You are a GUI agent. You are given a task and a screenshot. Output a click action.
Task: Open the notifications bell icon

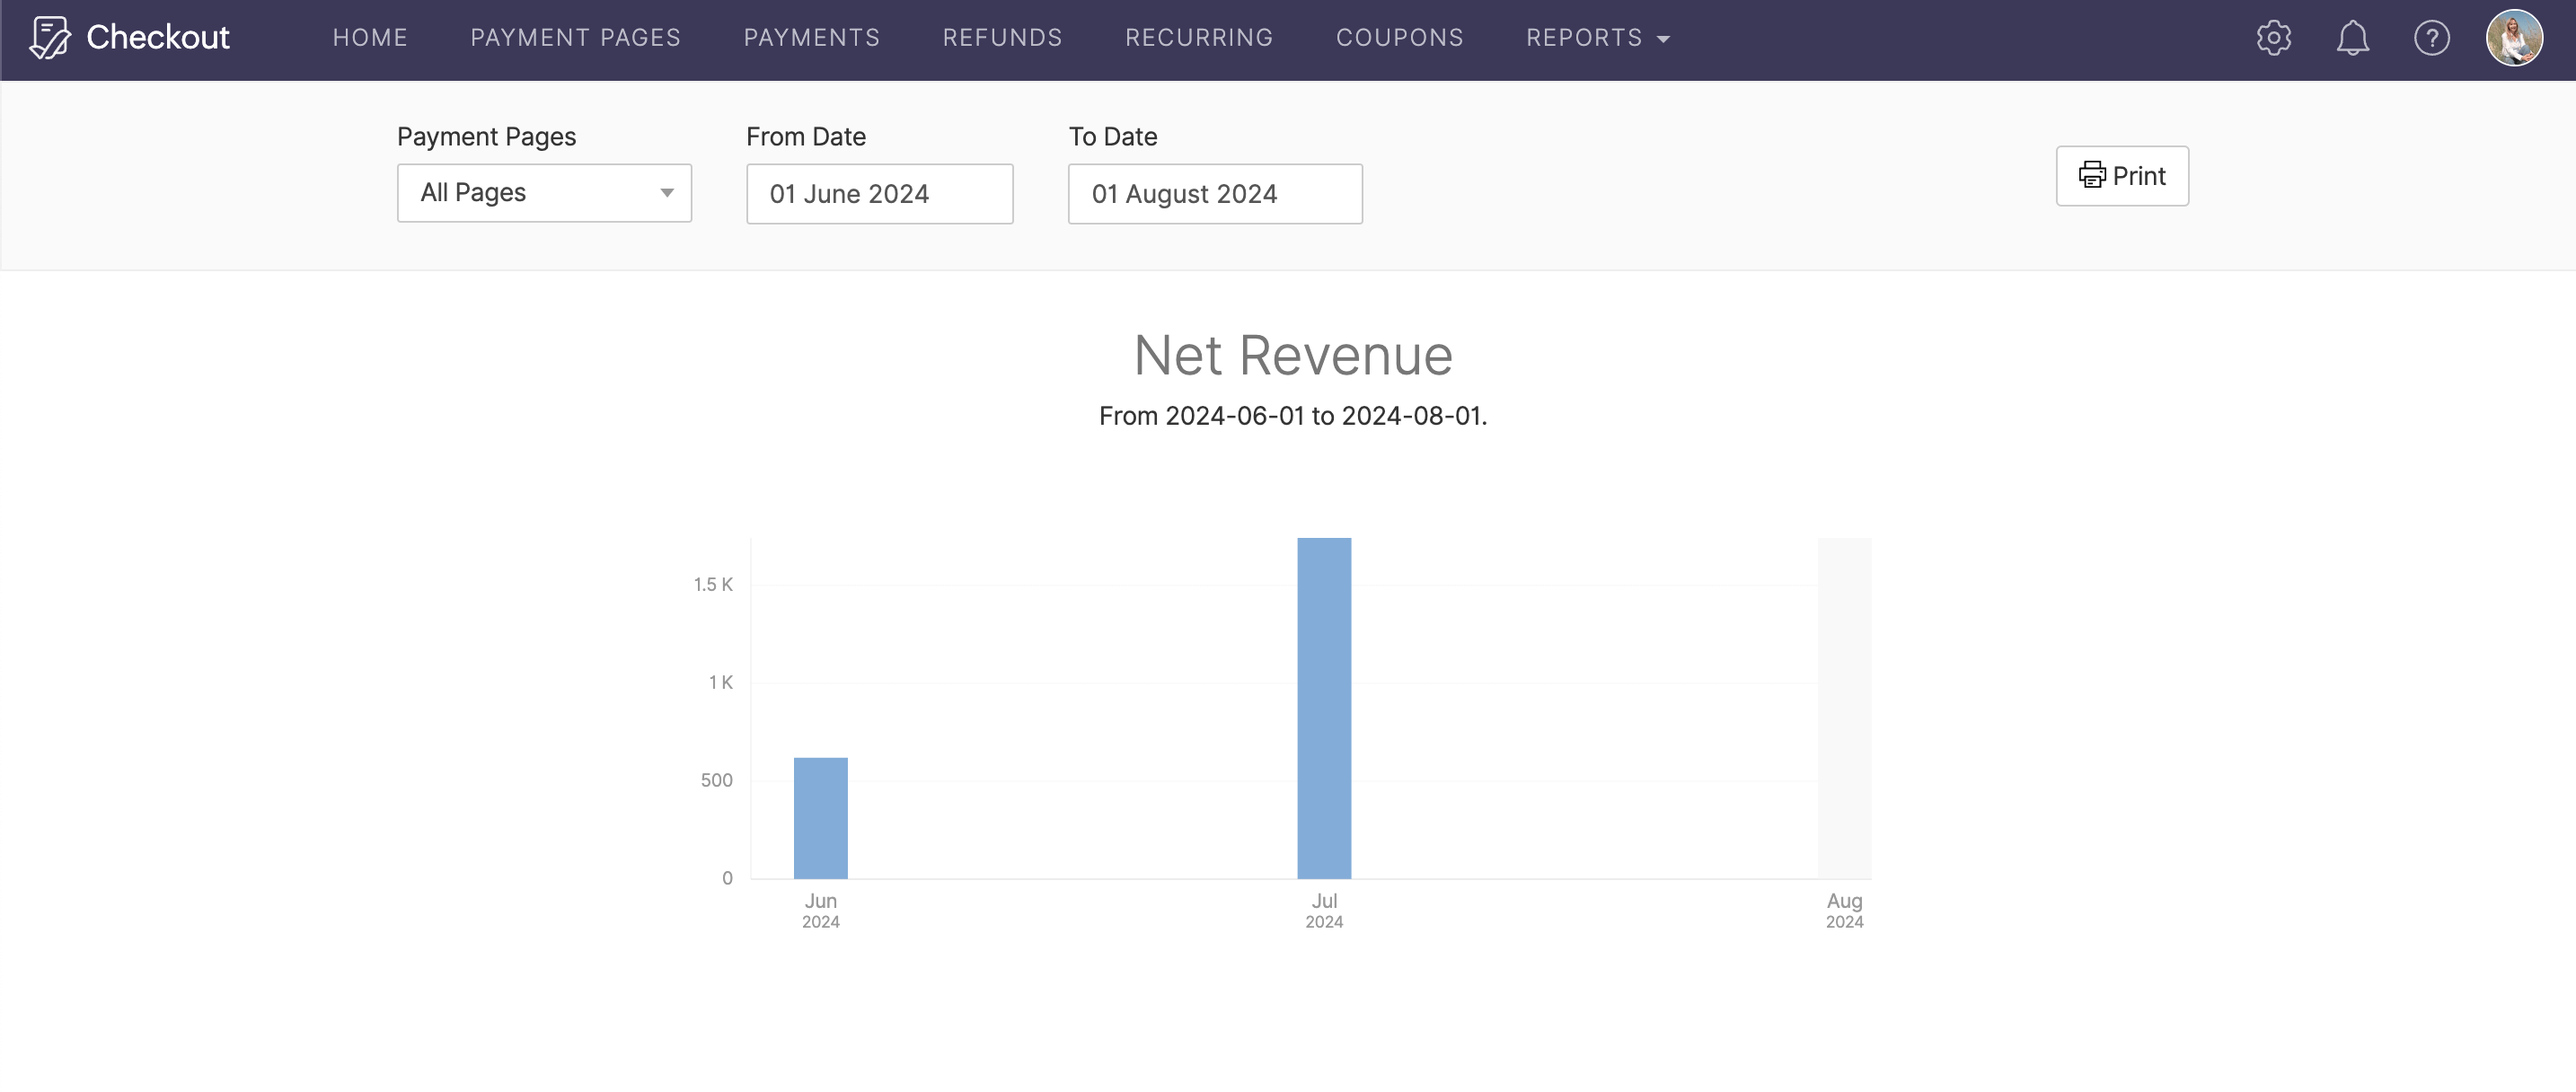[2352, 38]
